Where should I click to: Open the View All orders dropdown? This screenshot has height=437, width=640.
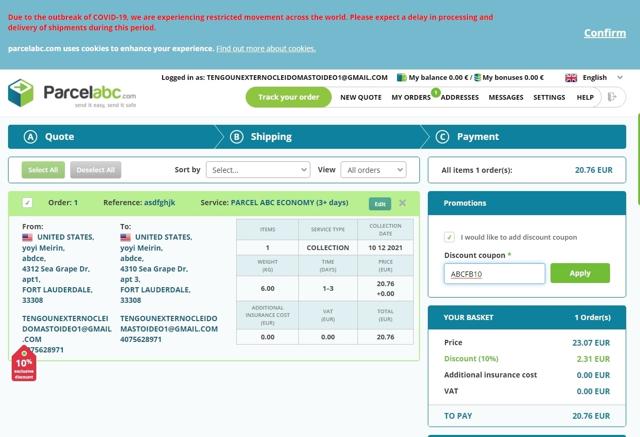click(x=373, y=170)
